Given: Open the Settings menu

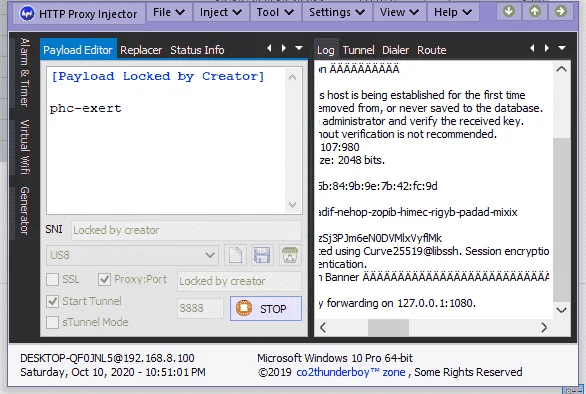Looking at the screenshot, I should tap(337, 12).
